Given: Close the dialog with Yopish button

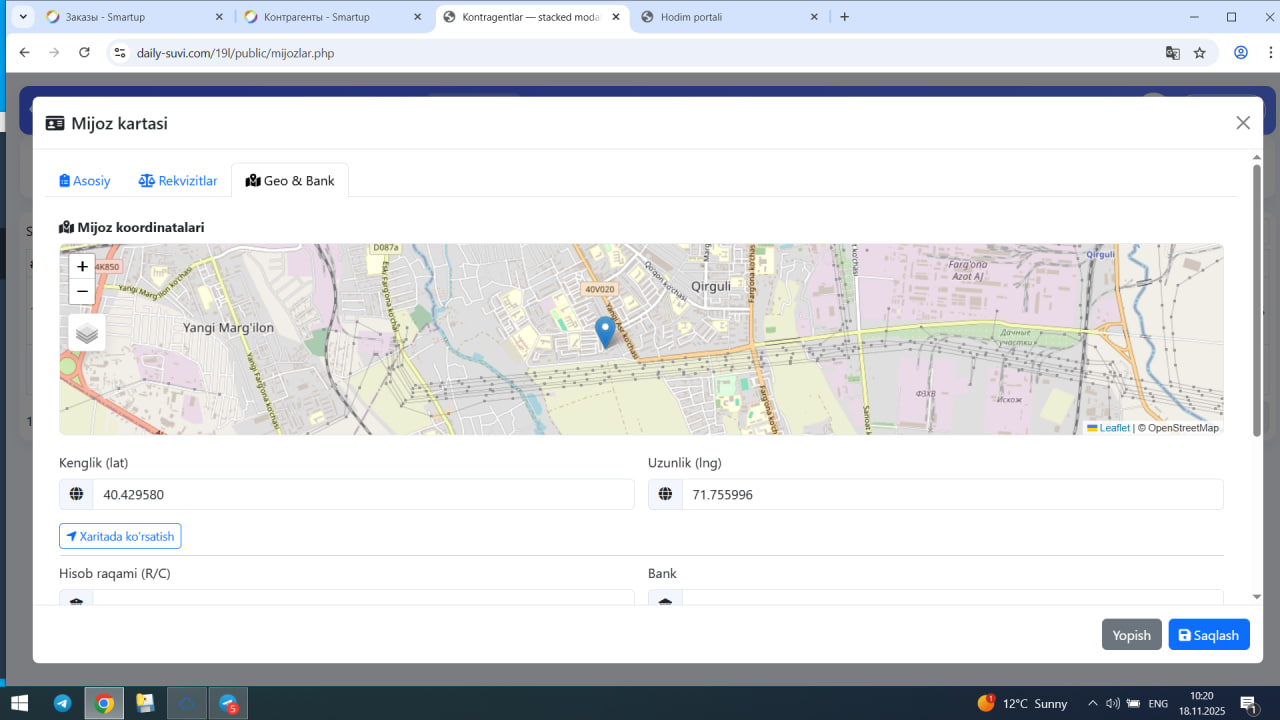Looking at the screenshot, I should click(1131, 635).
